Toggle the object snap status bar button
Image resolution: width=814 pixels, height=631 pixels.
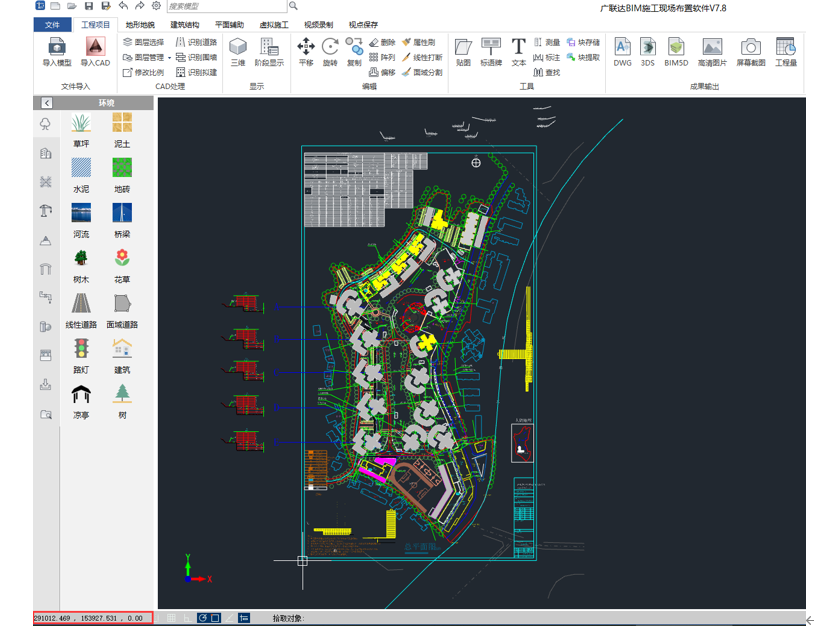pyautogui.click(x=215, y=618)
